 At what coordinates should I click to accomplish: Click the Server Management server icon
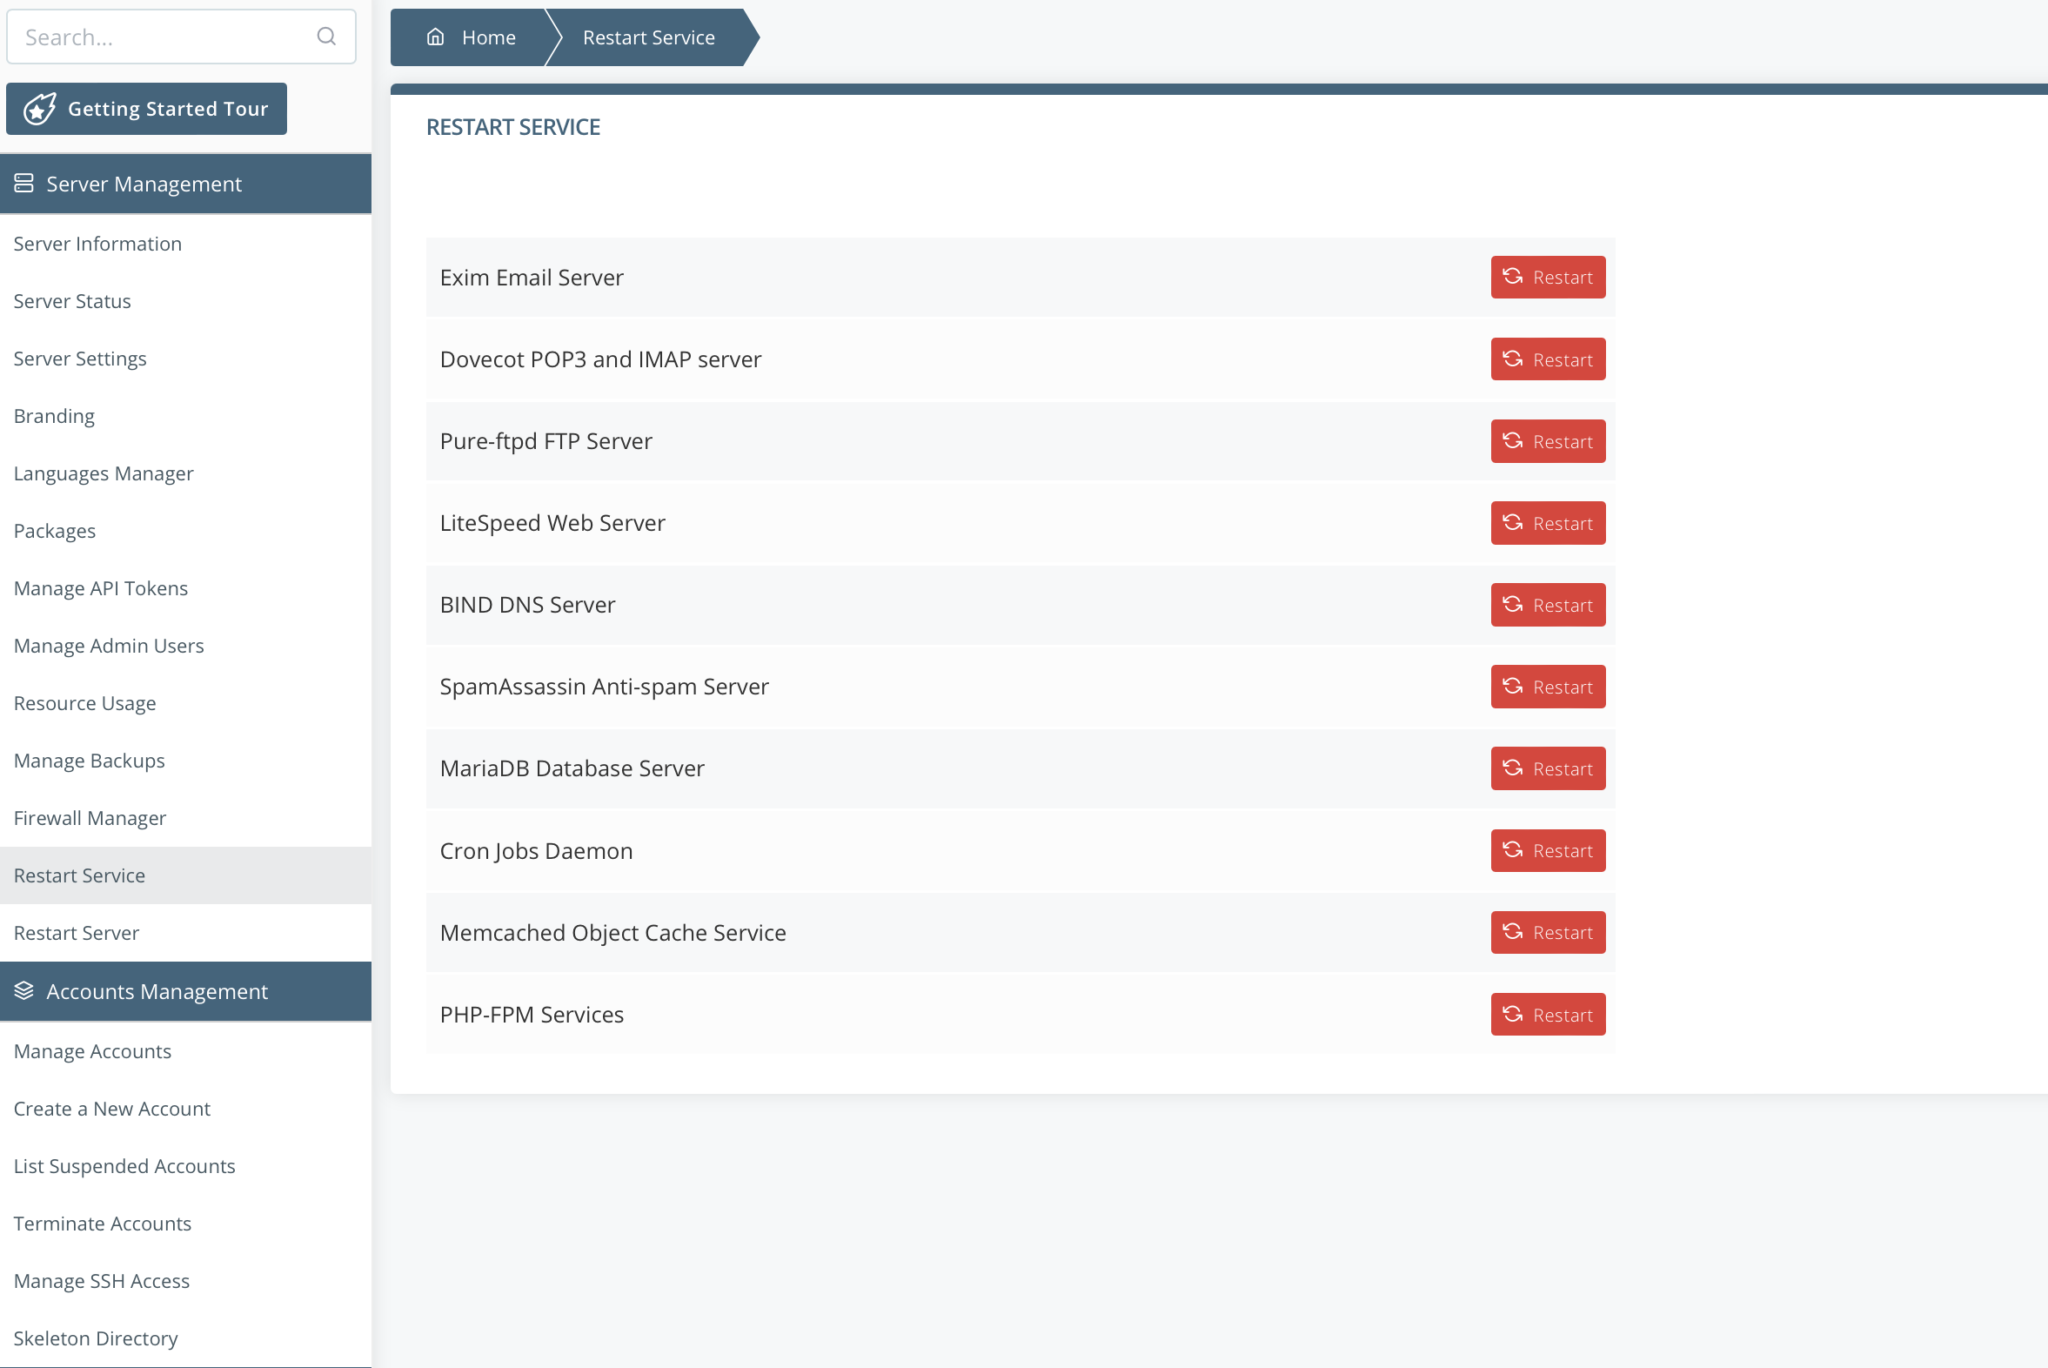pyautogui.click(x=24, y=183)
